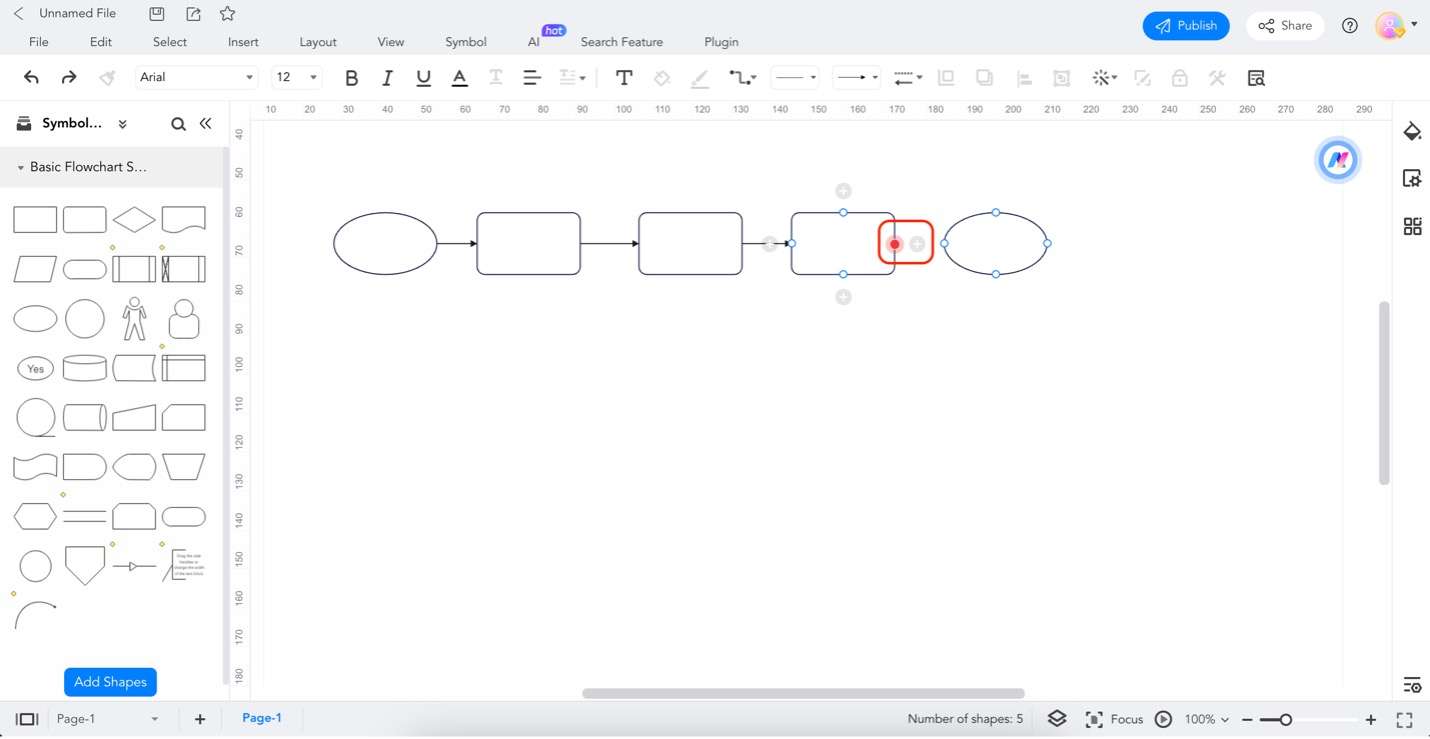Click the export icon in title bar
The width and height of the screenshot is (1430, 739).
193,14
